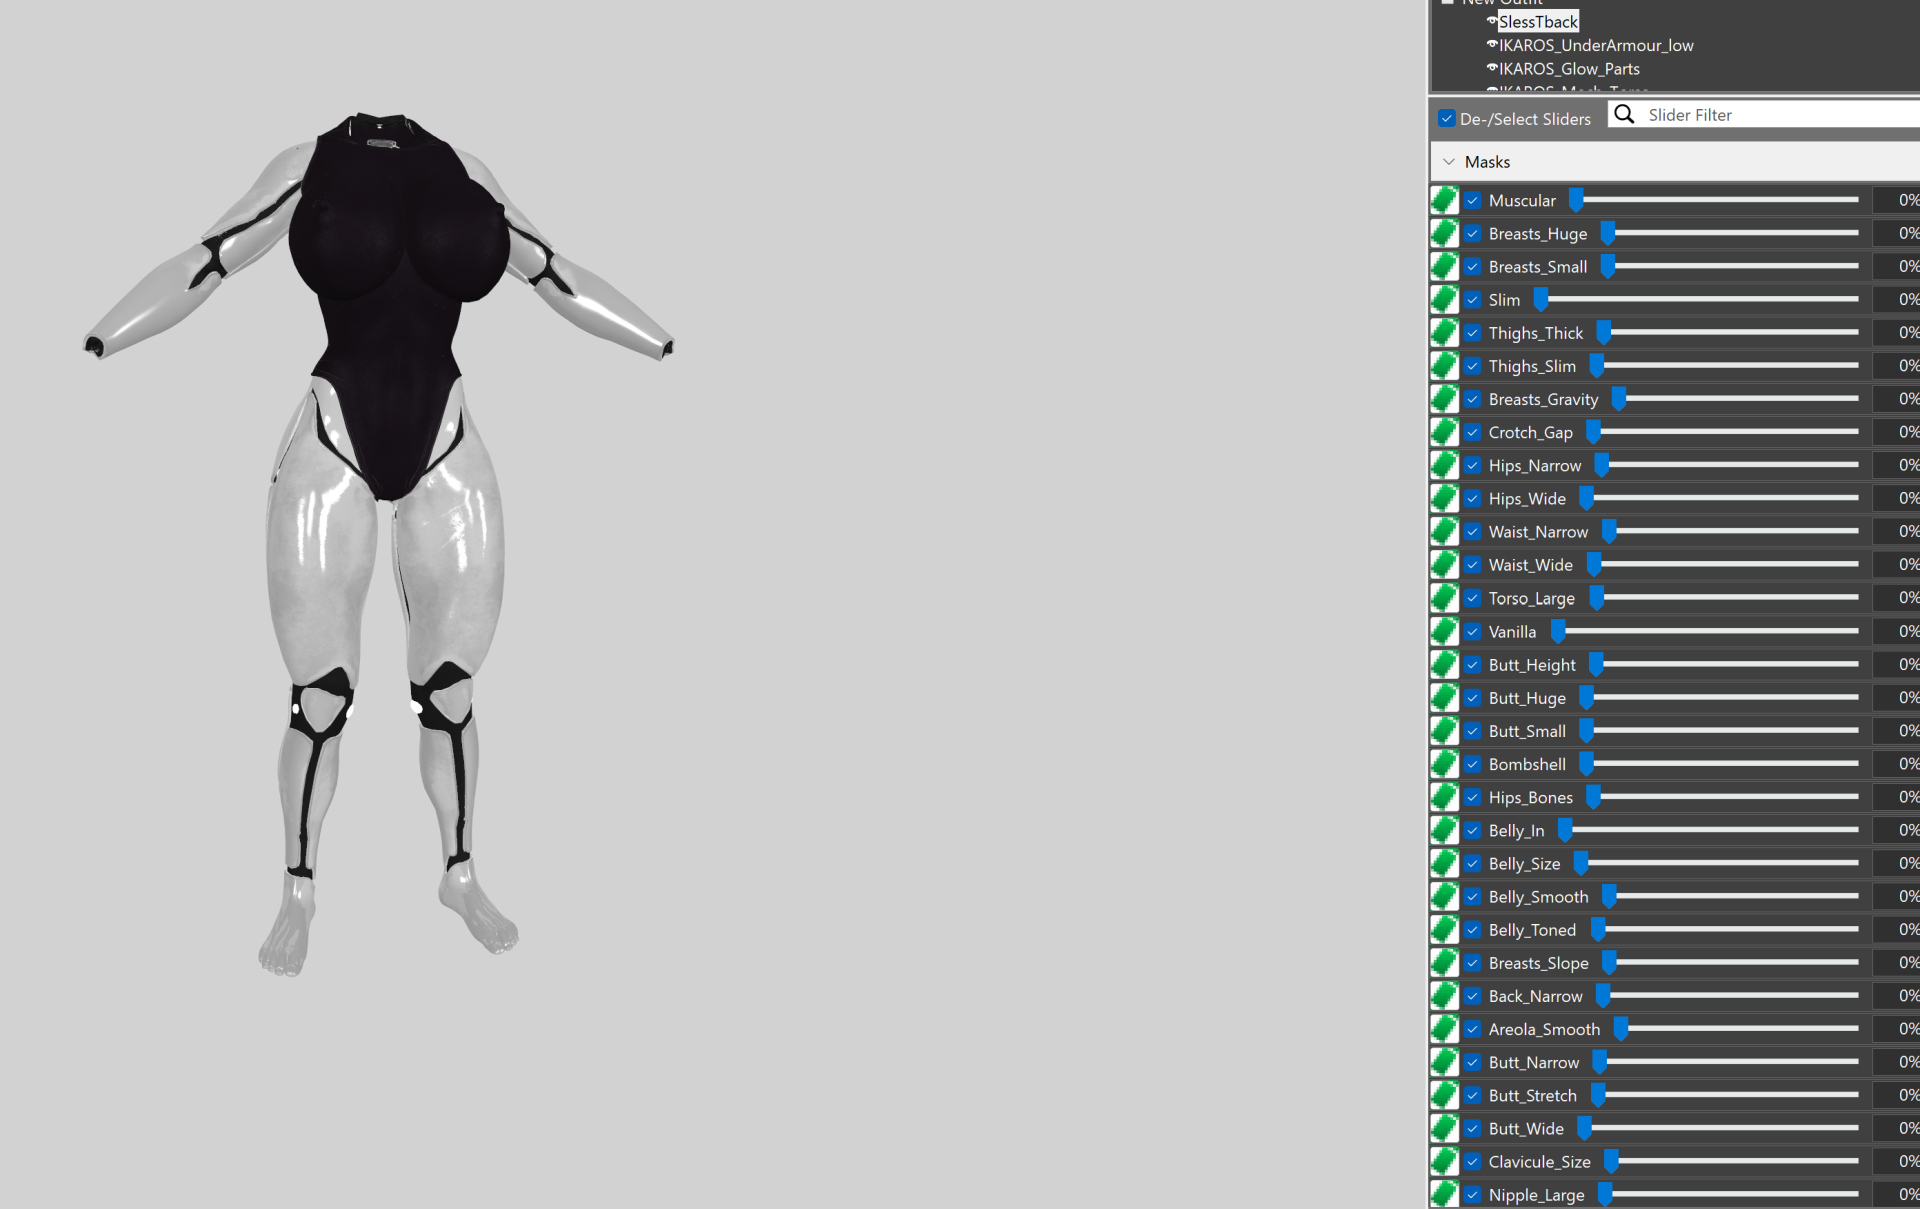Click the green edit icon for Breasts_Slope
This screenshot has width=1920, height=1209.
pyautogui.click(x=1444, y=962)
